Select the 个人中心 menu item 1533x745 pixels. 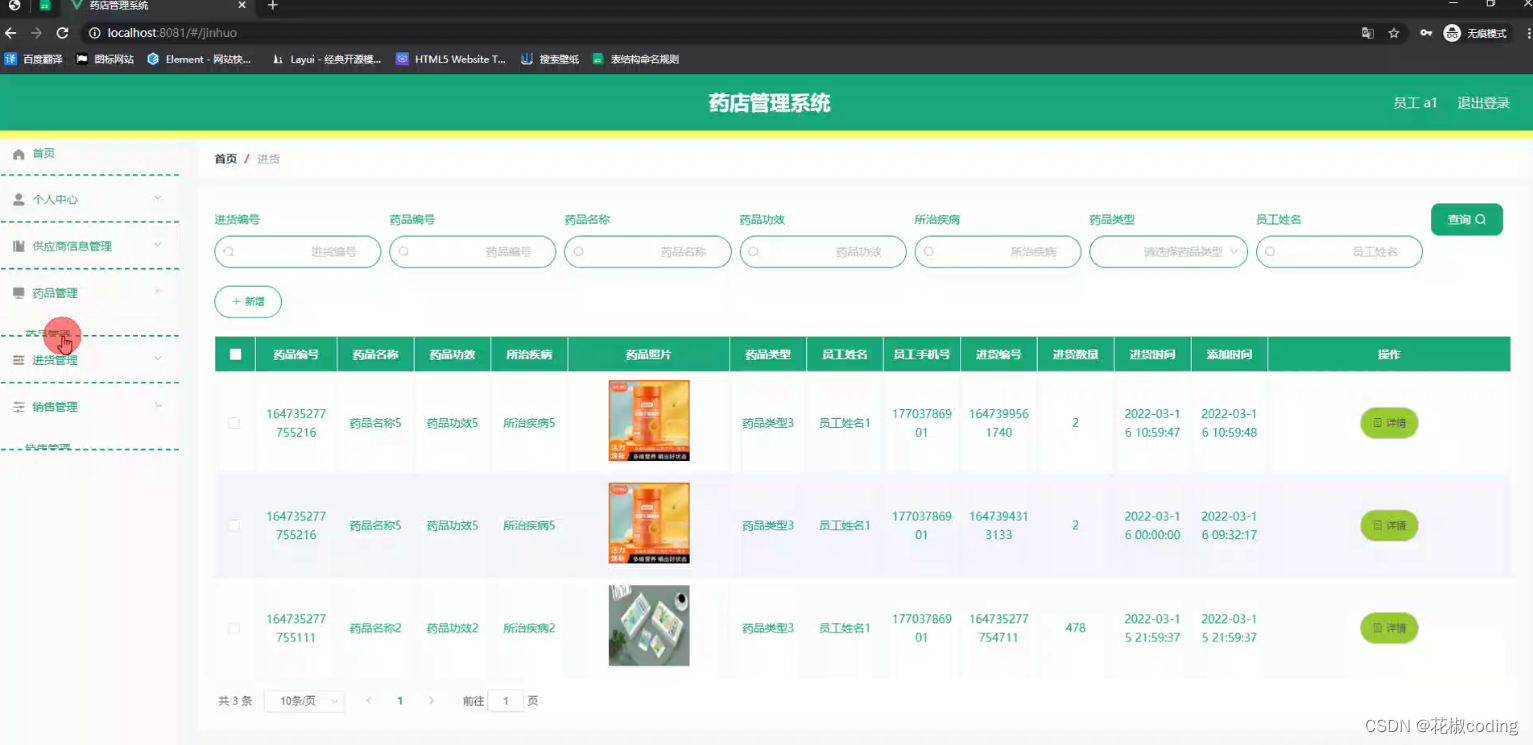click(x=89, y=200)
